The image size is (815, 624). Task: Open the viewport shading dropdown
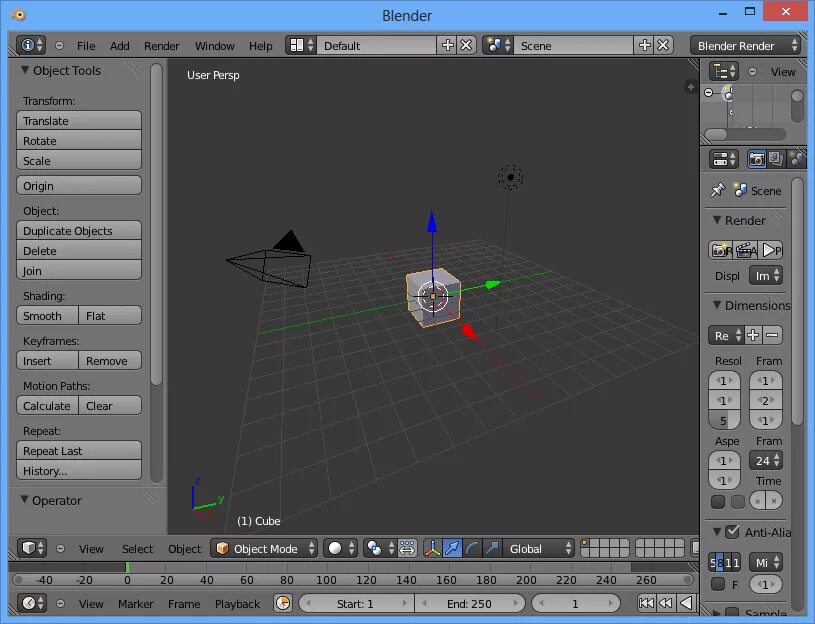point(340,548)
